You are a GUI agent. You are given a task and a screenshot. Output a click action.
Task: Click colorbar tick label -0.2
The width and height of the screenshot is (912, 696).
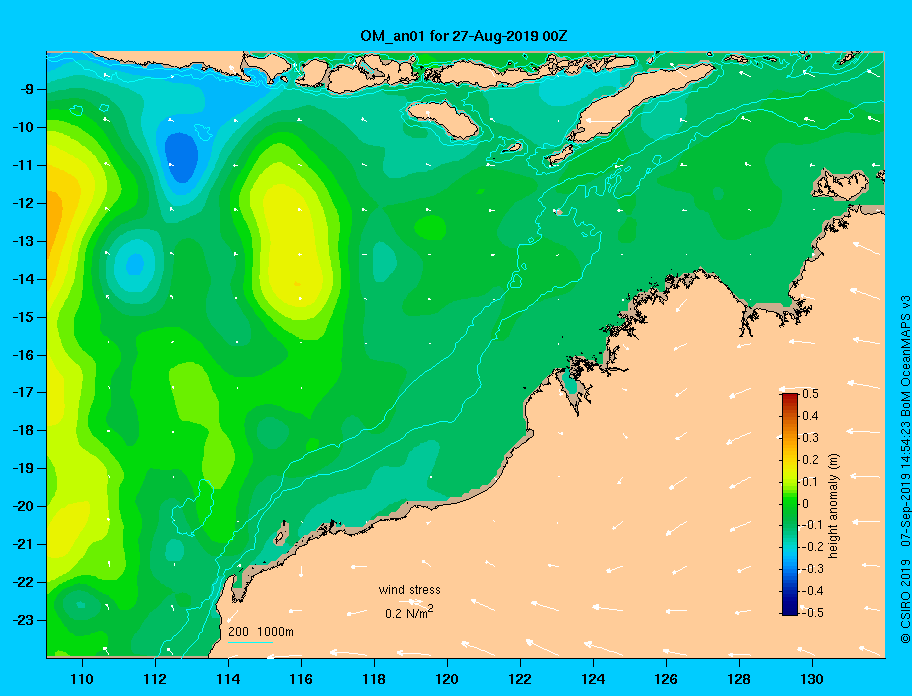tap(813, 547)
